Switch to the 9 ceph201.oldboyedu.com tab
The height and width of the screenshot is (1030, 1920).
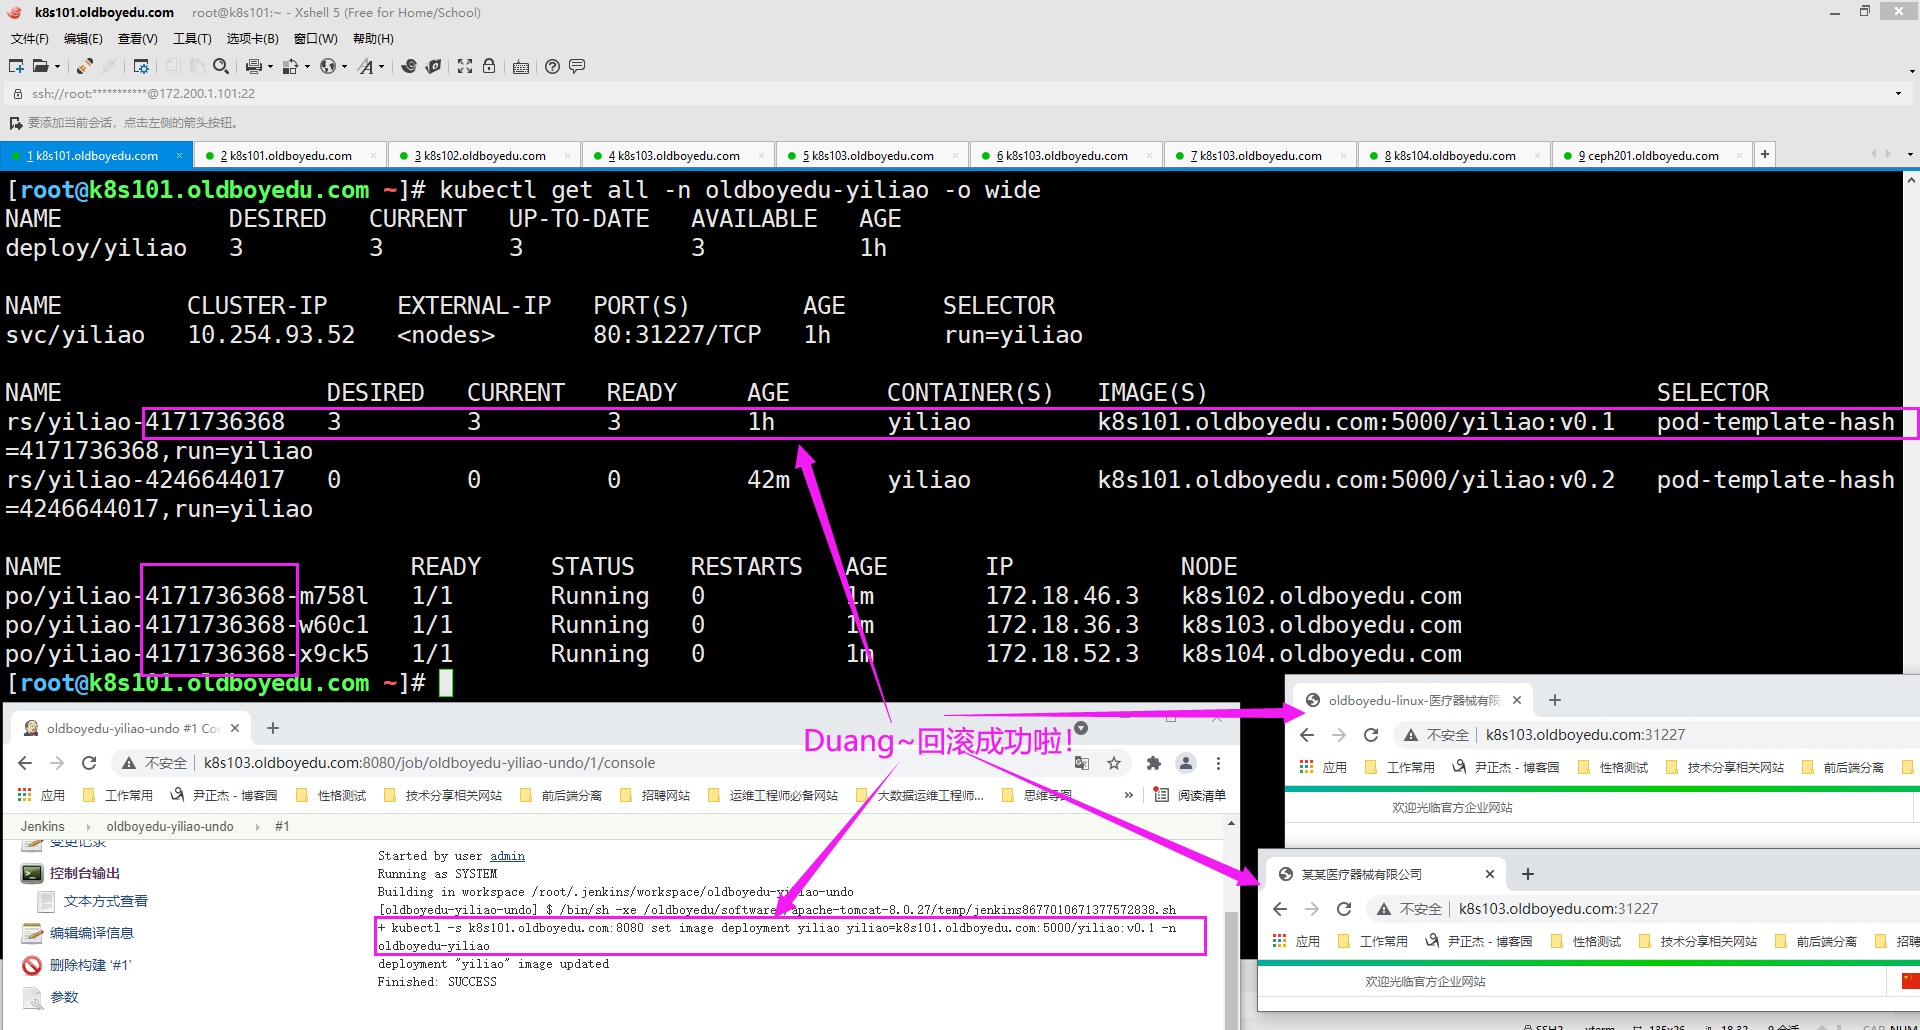1652,156
